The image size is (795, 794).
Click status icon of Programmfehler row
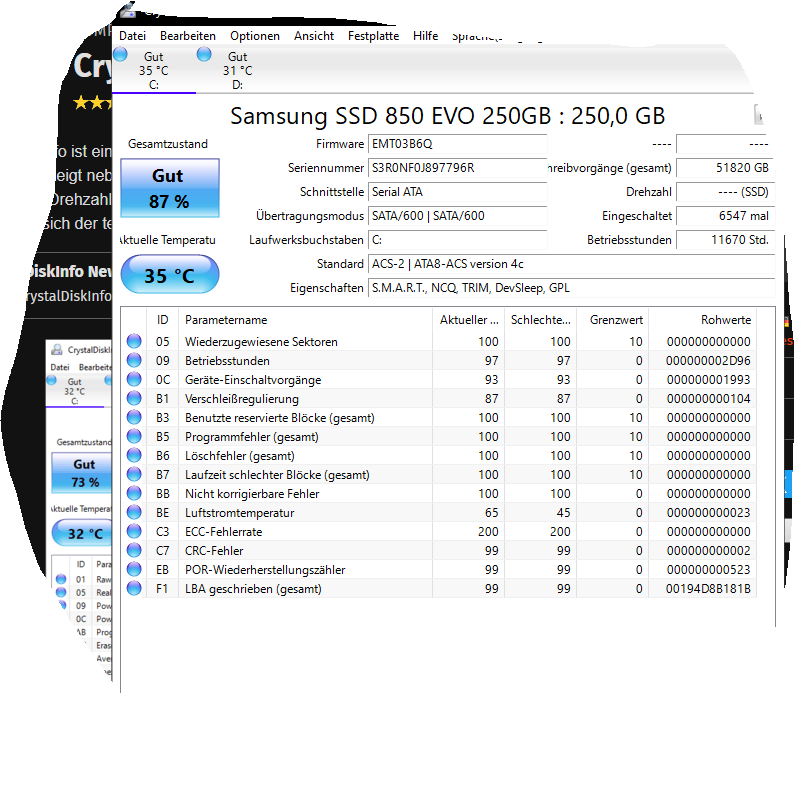(134, 437)
